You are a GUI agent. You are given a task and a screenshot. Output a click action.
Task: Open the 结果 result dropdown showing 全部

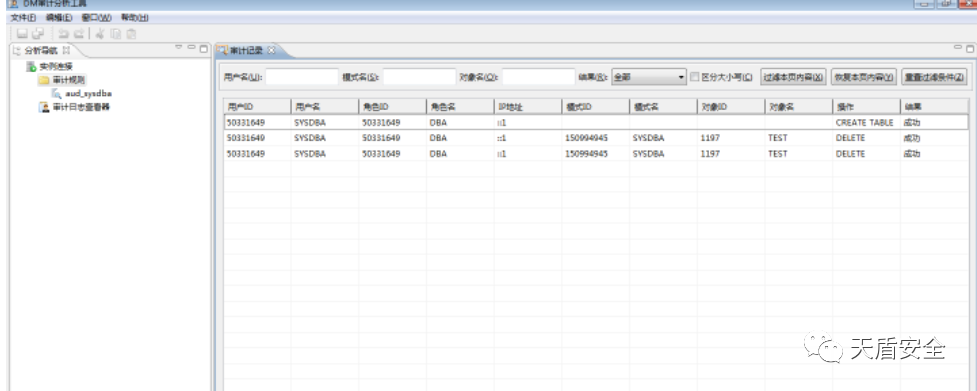point(649,77)
